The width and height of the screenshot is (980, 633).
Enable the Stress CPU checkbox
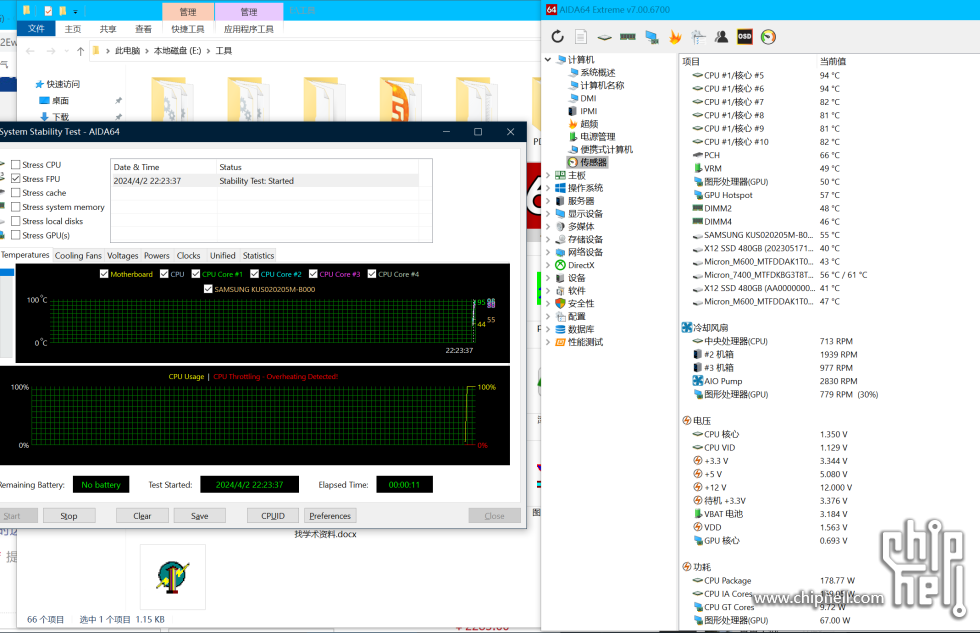tap(16, 164)
